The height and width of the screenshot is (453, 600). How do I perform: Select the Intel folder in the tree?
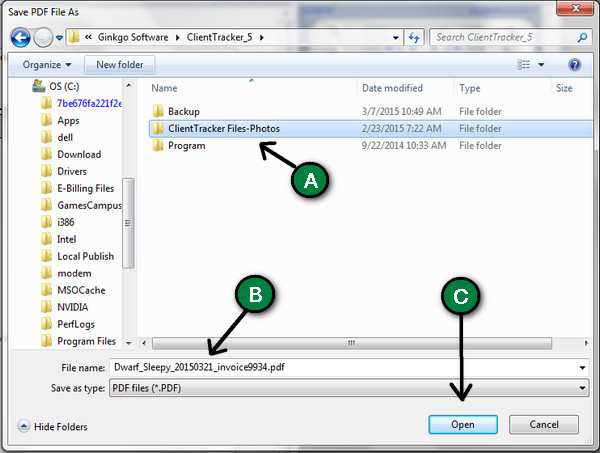pyautogui.click(x=59, y=239)
